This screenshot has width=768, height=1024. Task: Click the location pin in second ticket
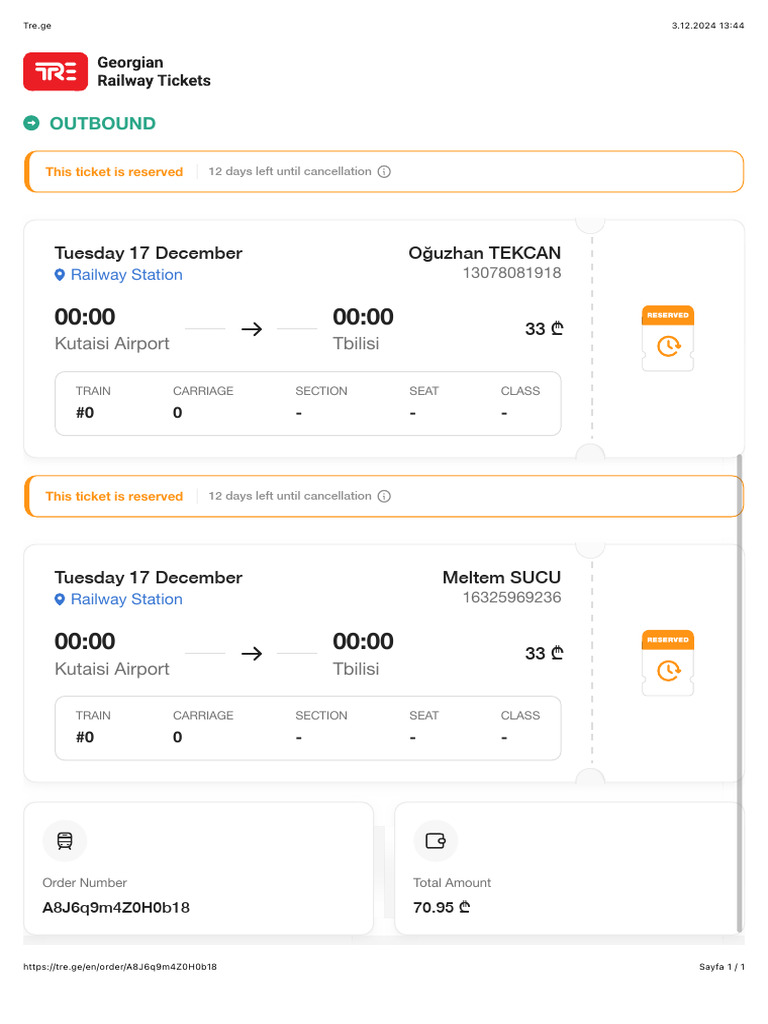pyautogui.click(x=60, y=599)
